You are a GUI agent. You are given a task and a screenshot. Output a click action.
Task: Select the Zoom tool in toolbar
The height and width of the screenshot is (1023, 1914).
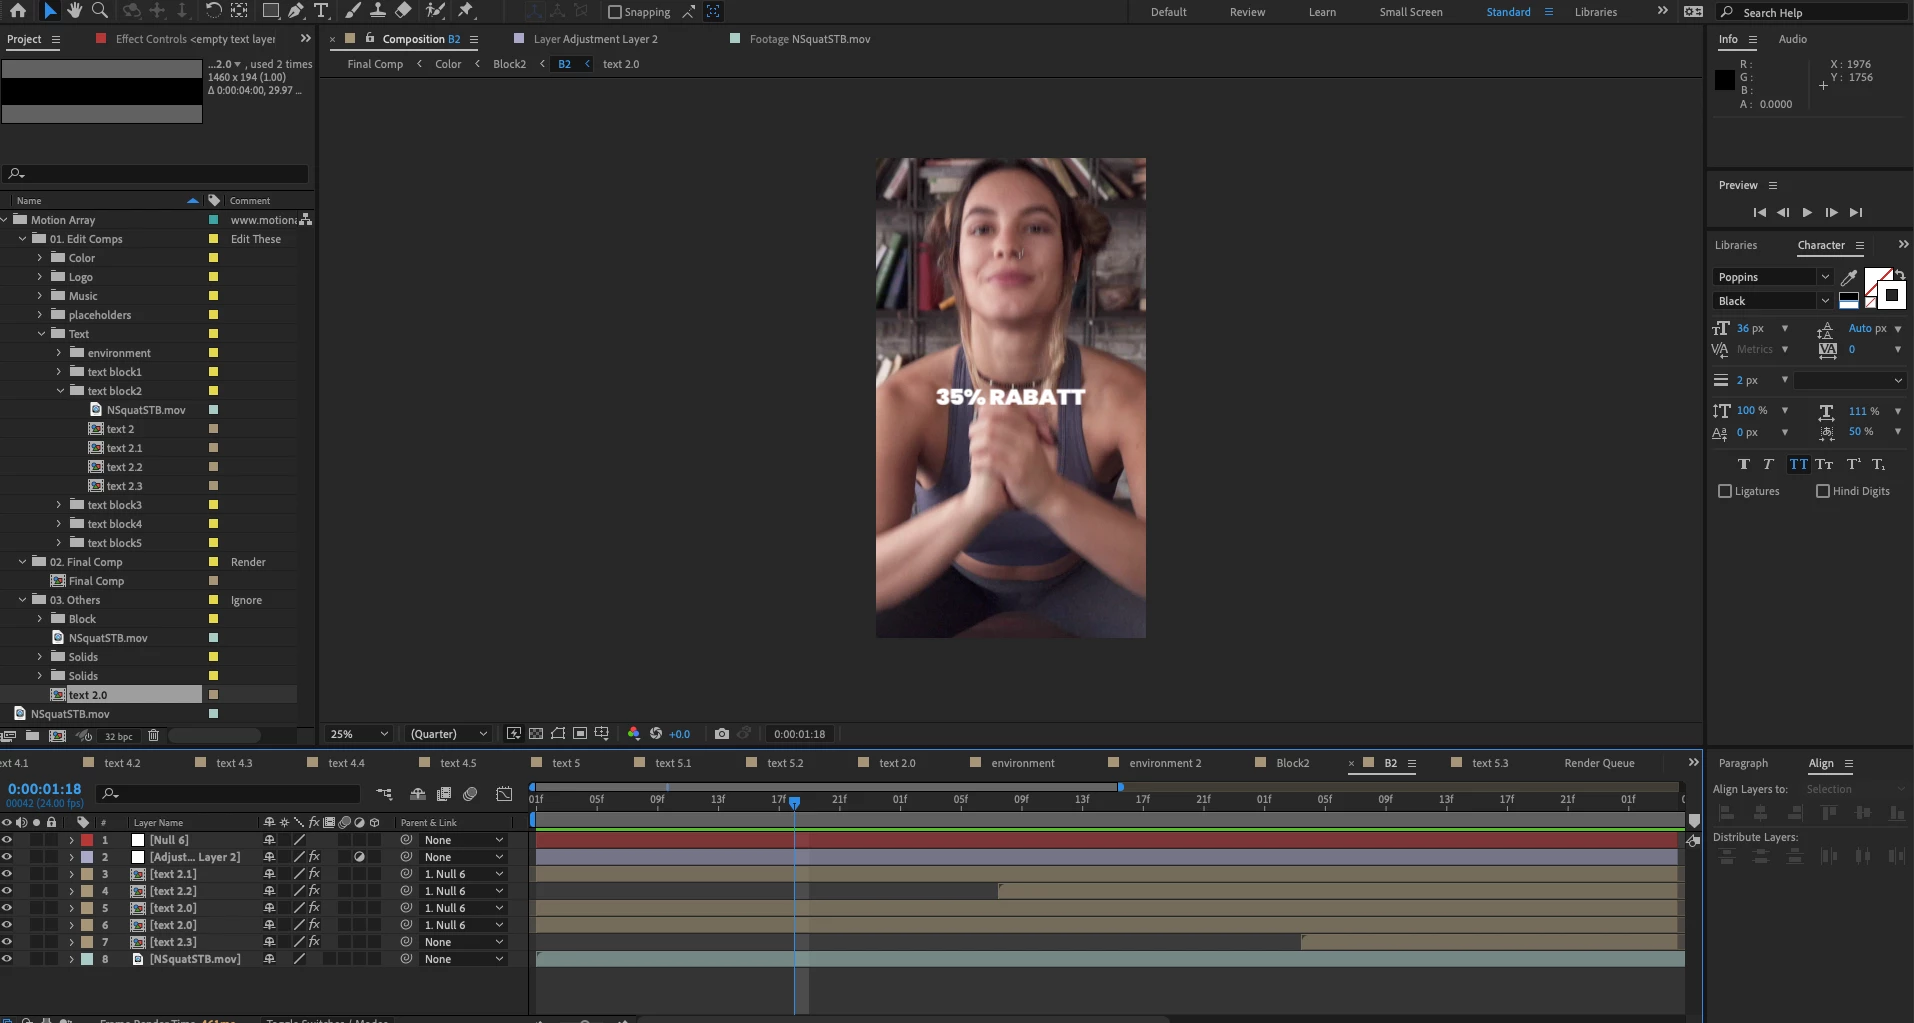tap(100, 11)
